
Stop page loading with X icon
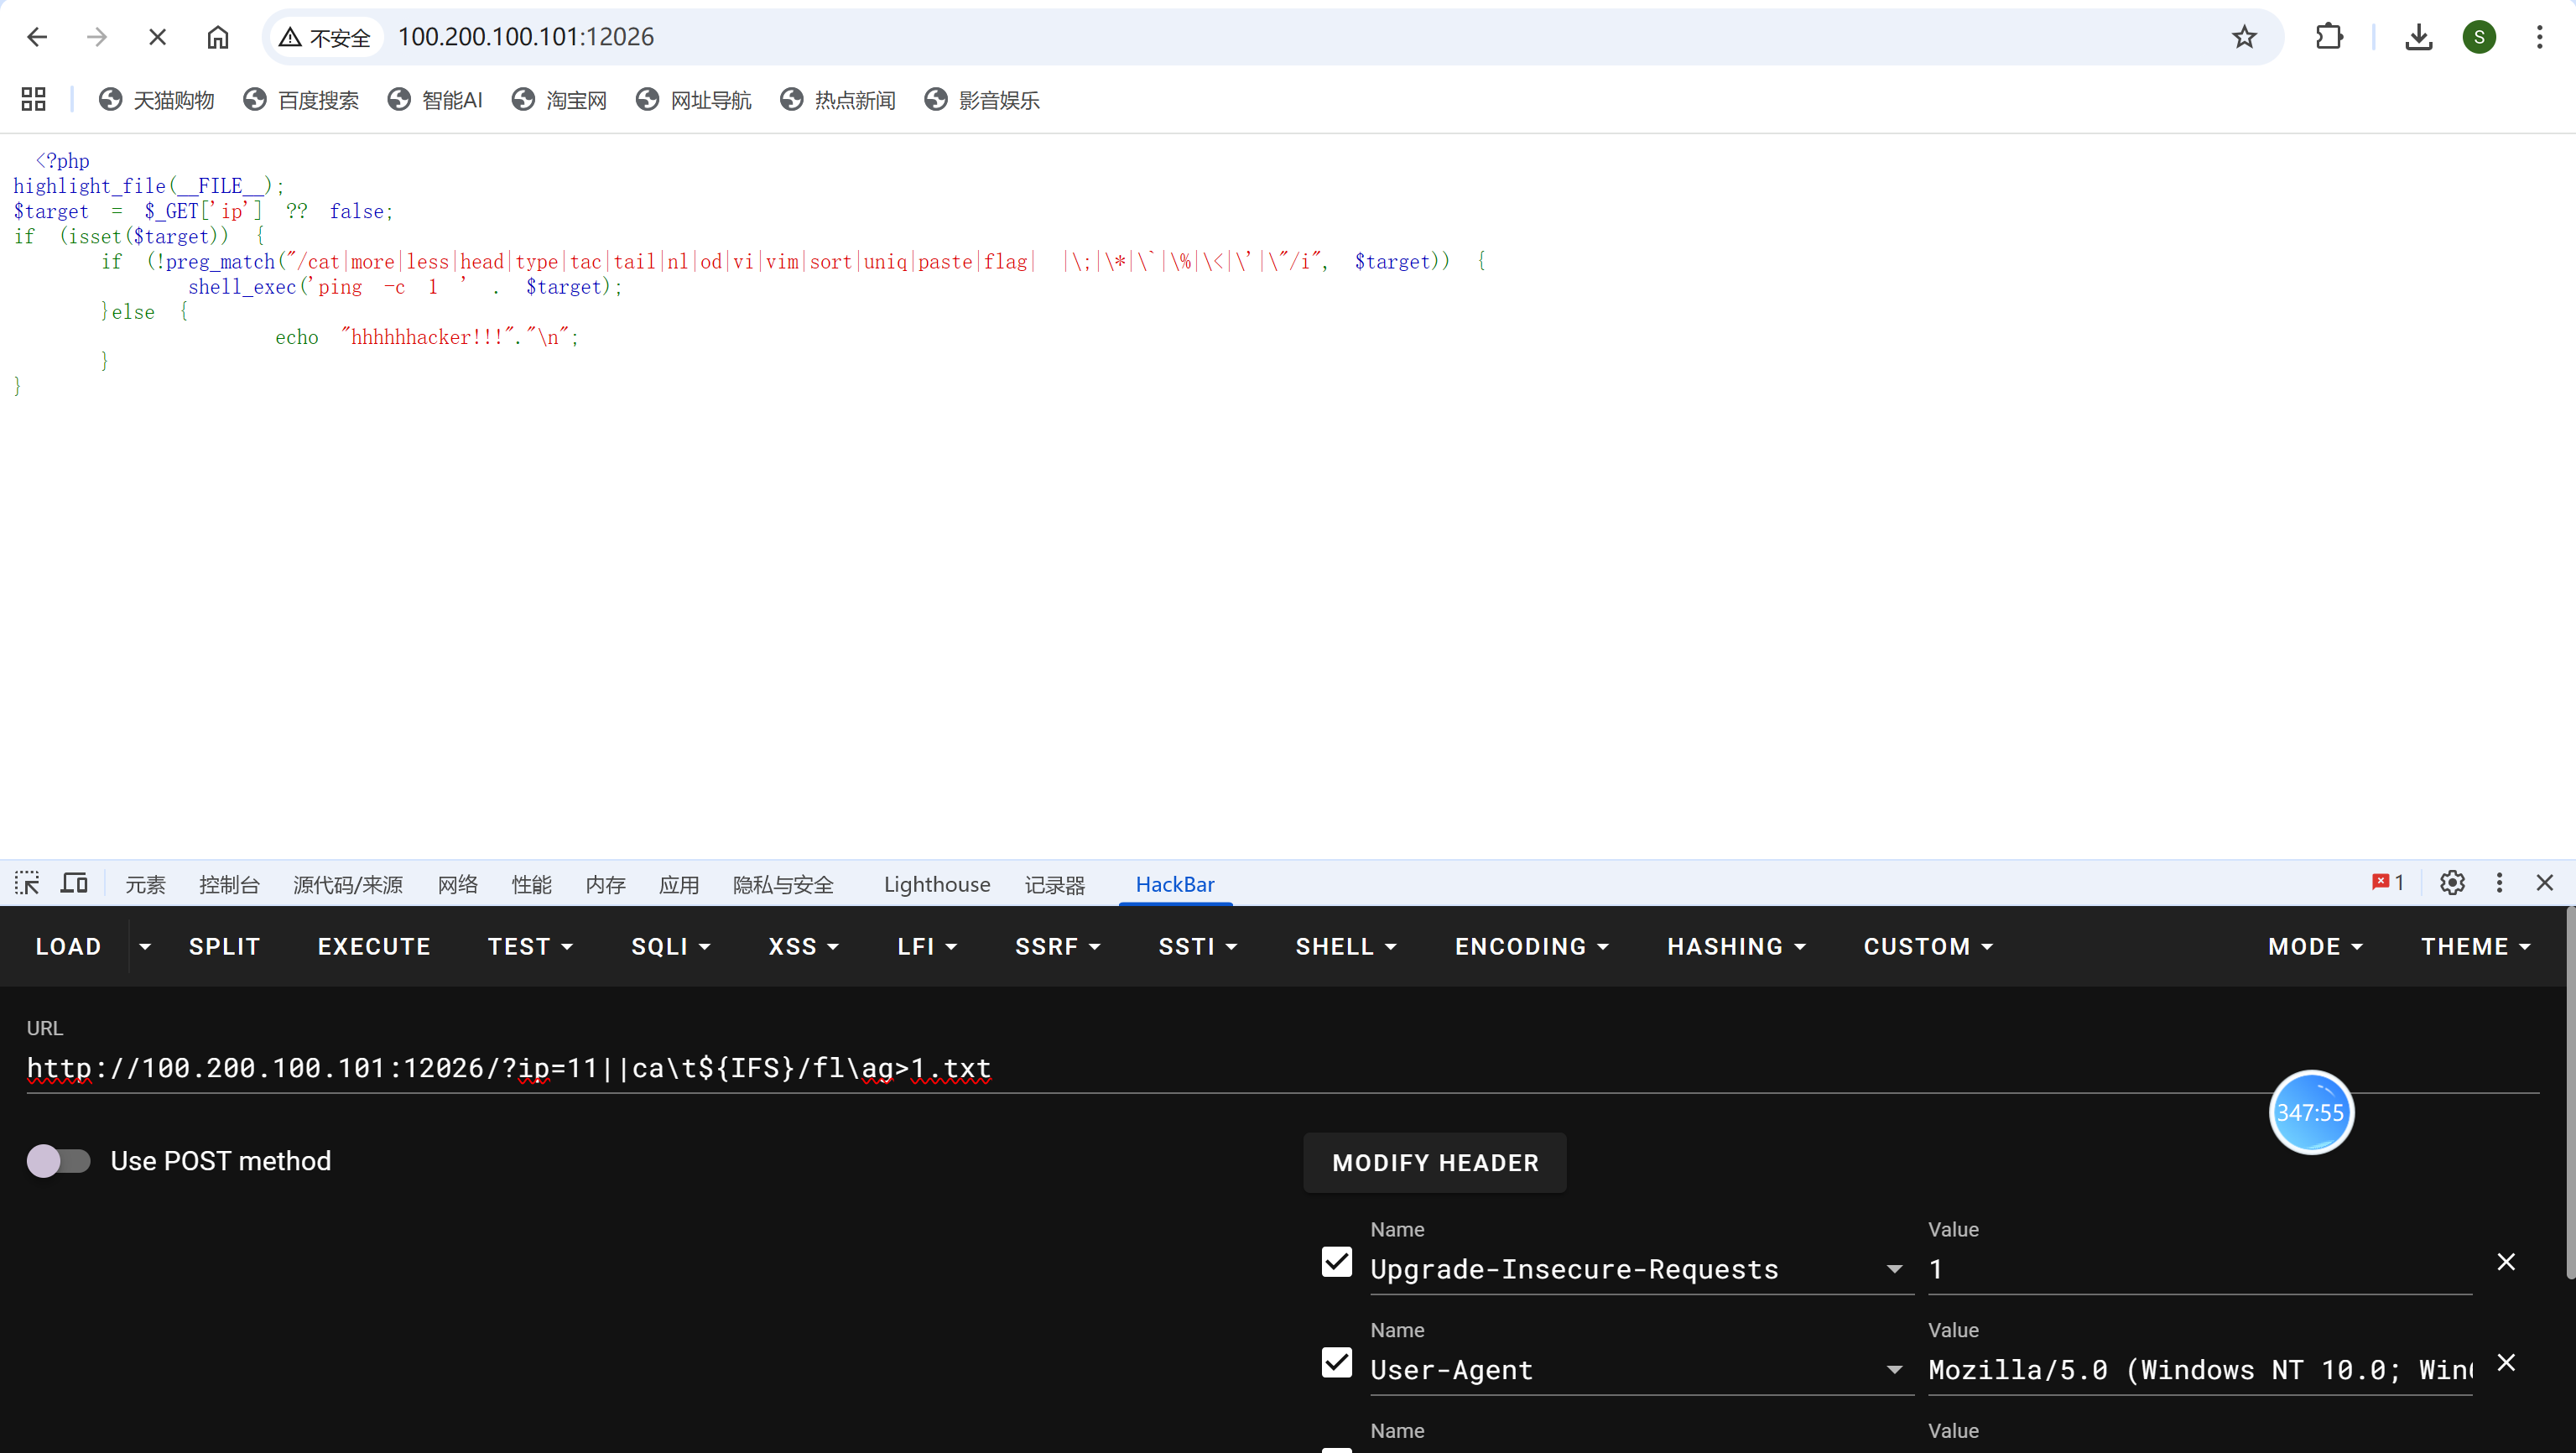(x=157, y=37)
